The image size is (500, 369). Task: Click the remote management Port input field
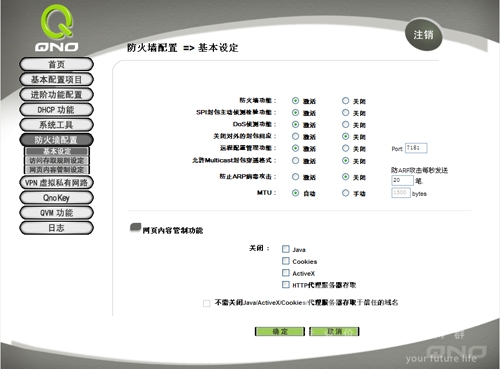pos(416,148)
